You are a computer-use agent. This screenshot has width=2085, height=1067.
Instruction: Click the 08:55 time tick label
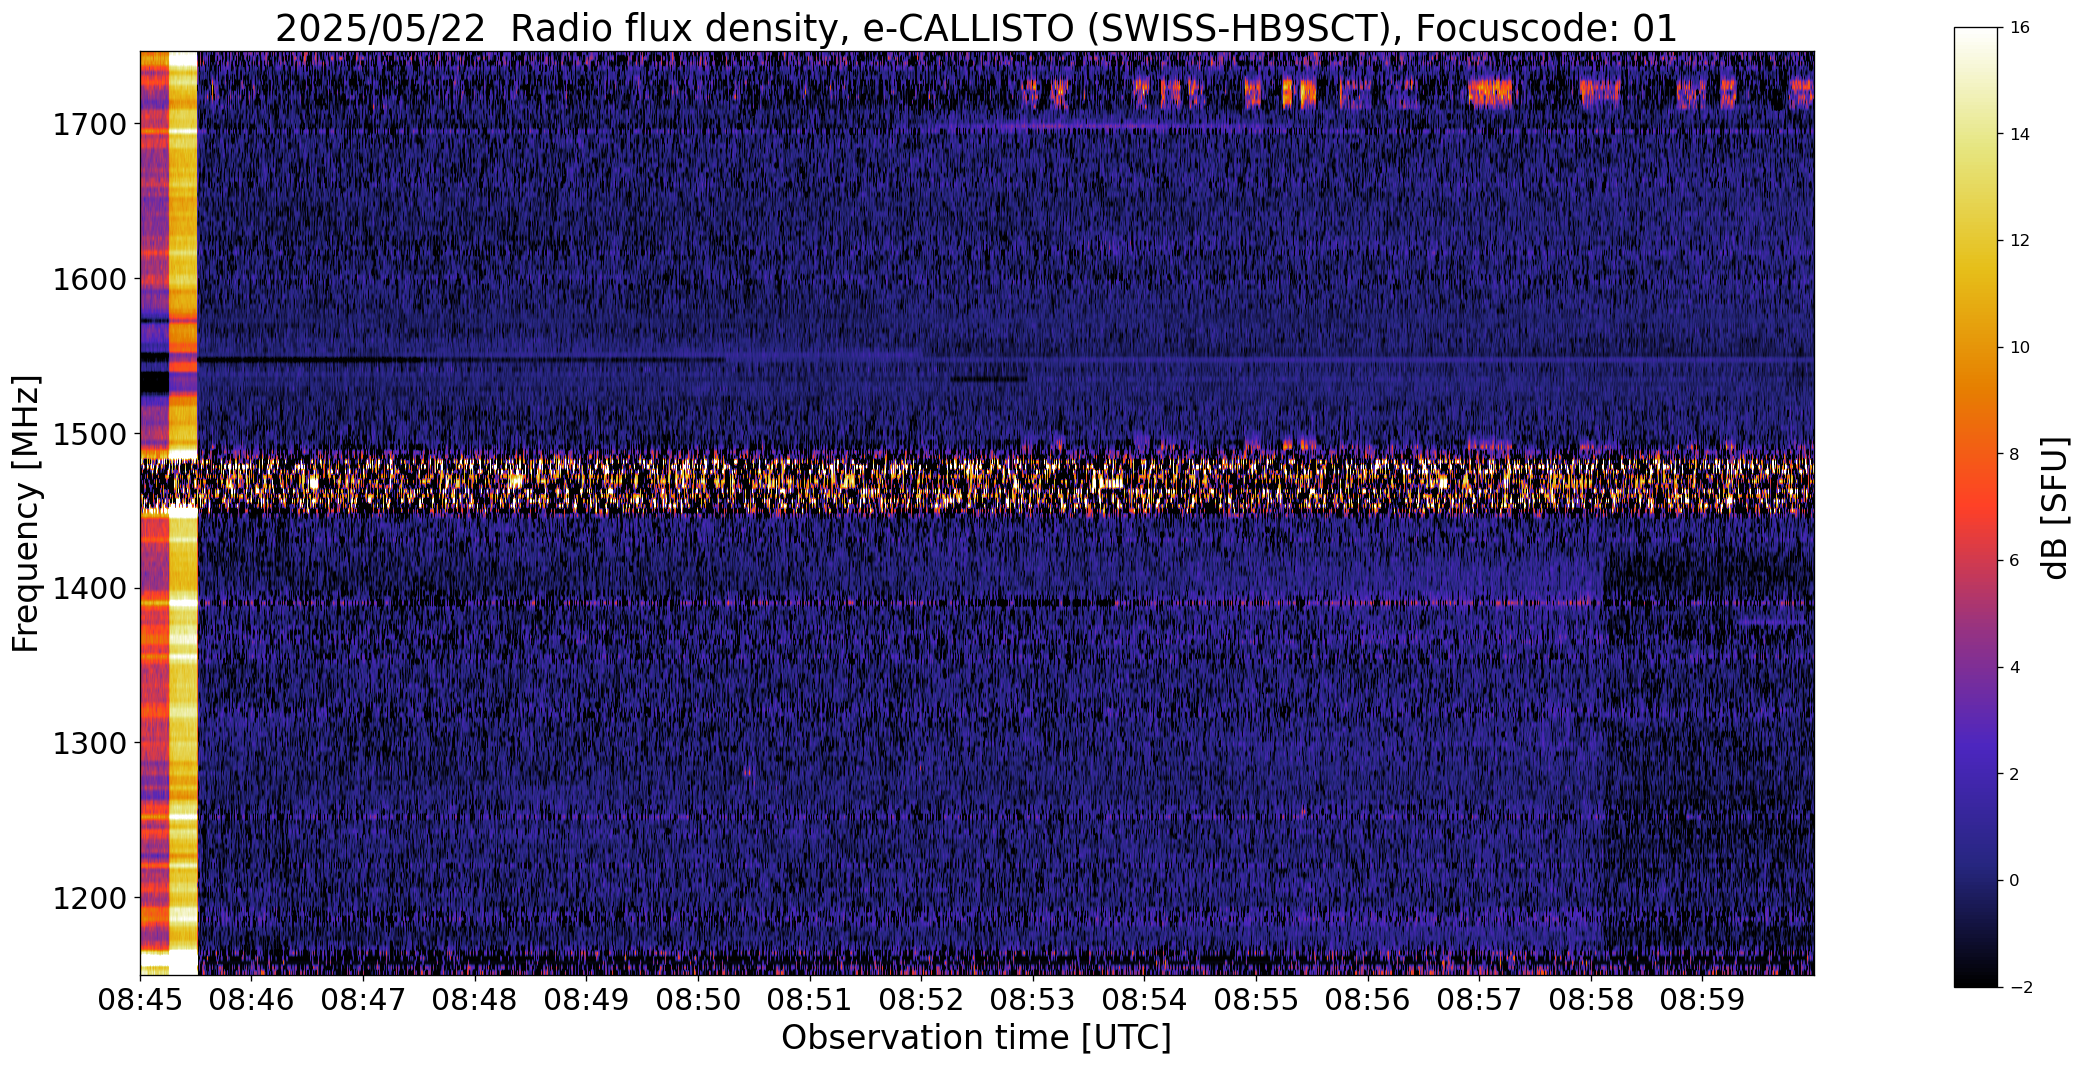1256,1000
